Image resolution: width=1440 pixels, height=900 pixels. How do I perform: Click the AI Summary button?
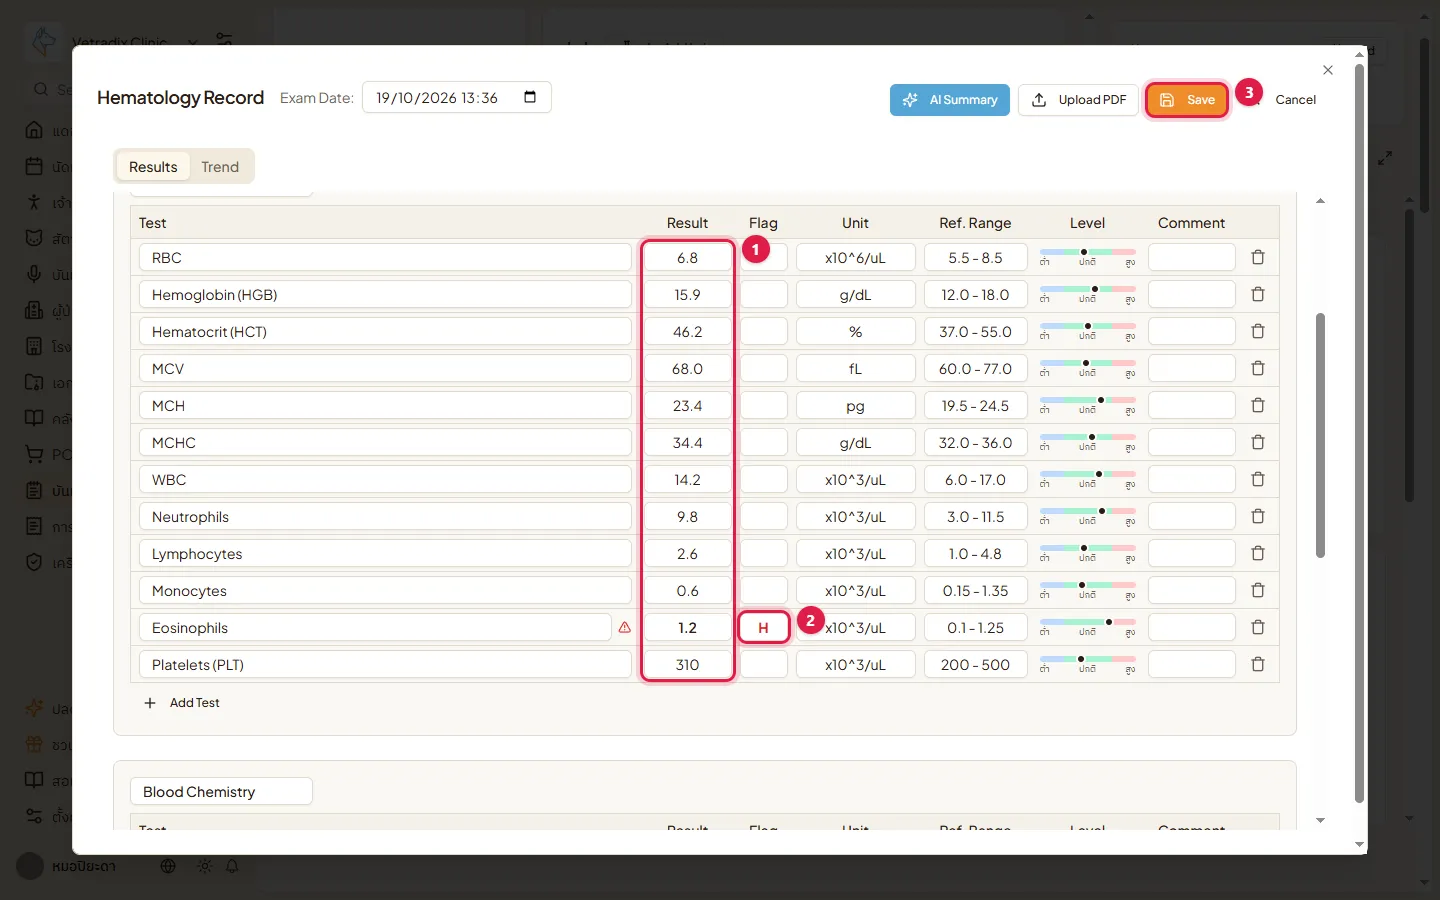coord(950,100)
